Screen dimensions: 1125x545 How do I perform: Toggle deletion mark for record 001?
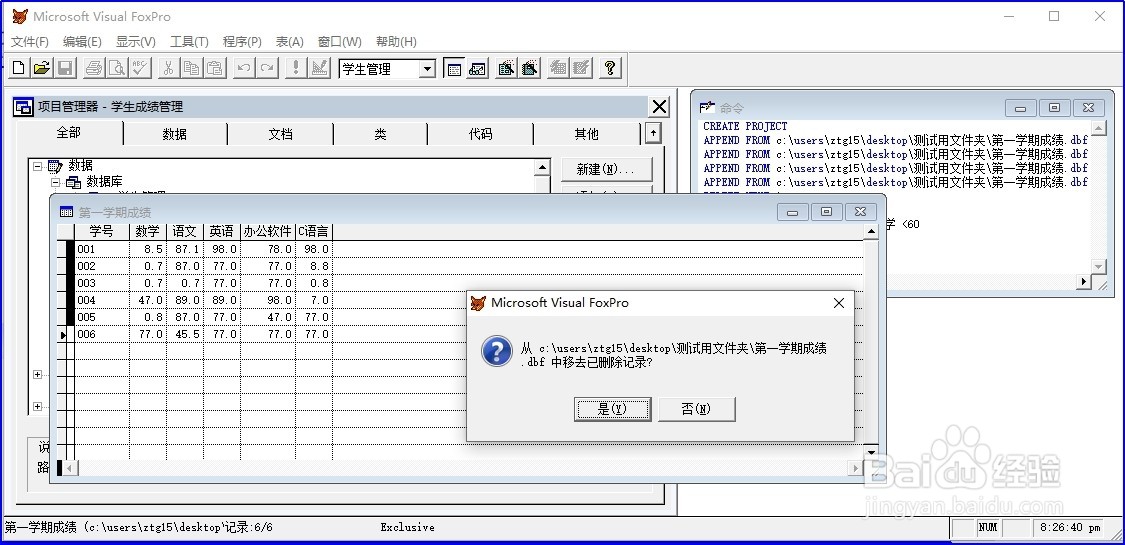pos(70,249)
